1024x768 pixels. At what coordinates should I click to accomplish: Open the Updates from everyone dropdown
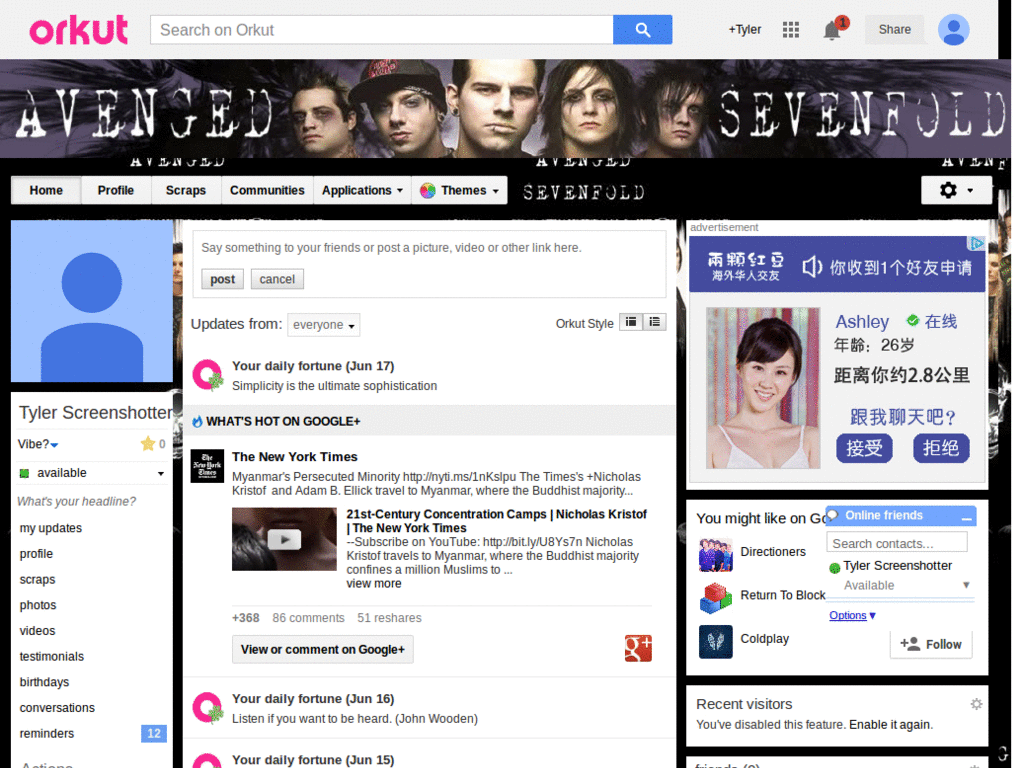click(x=324, y=325)
